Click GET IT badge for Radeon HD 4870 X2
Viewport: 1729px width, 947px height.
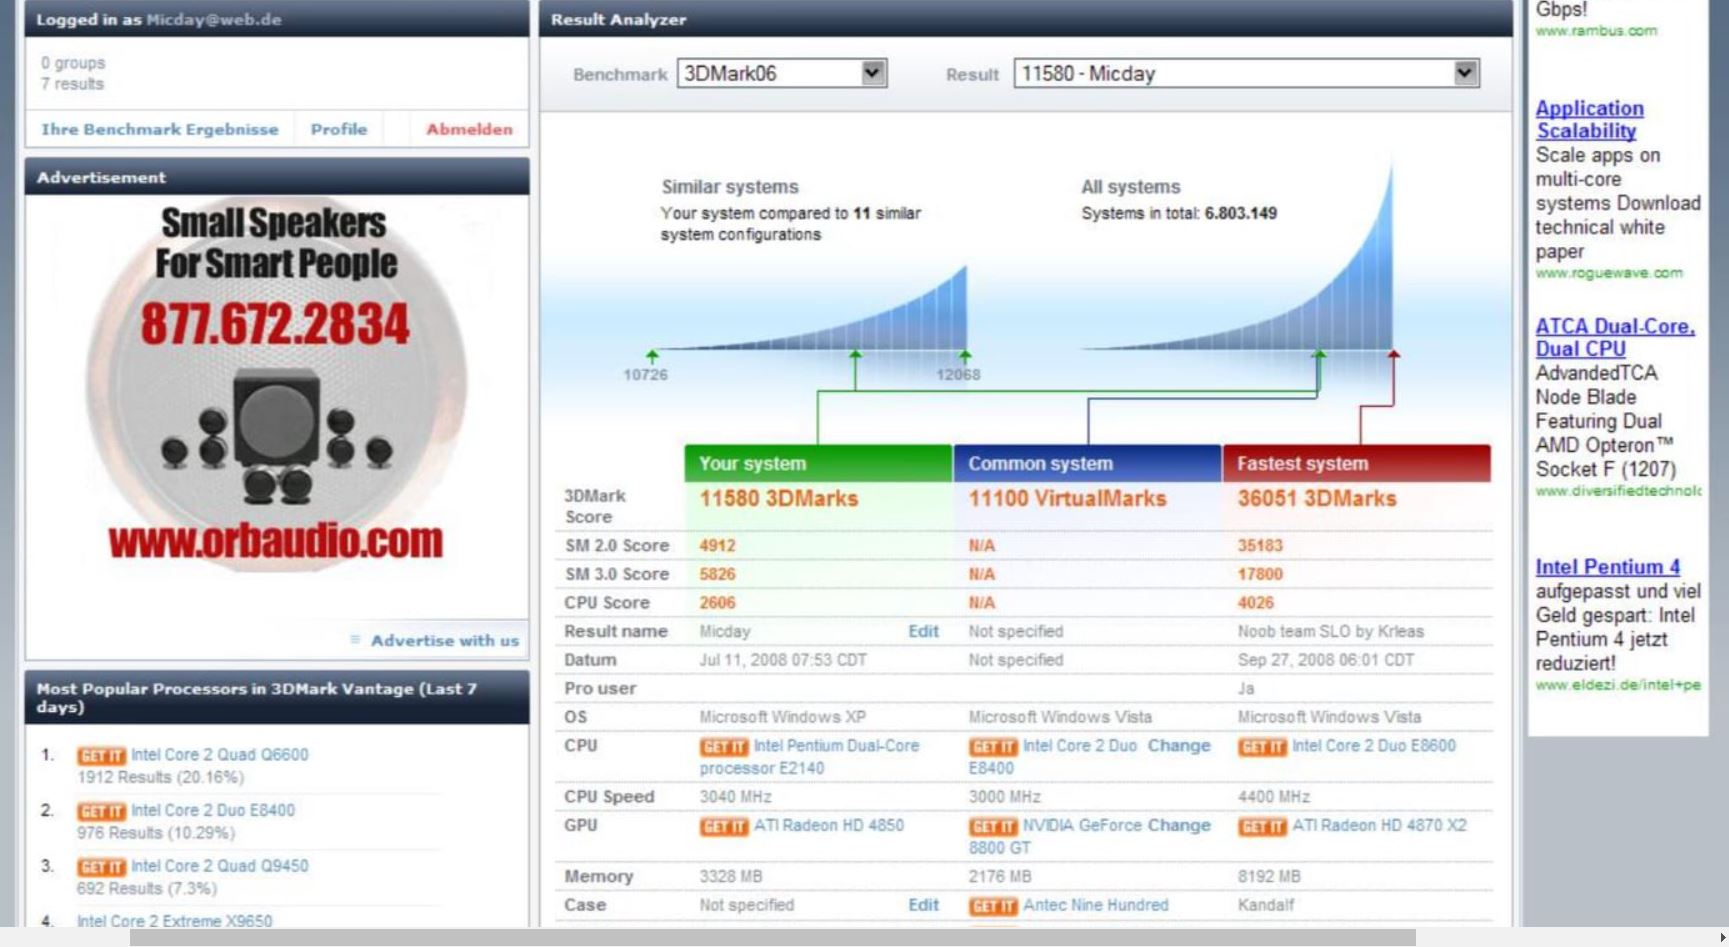1262,827
